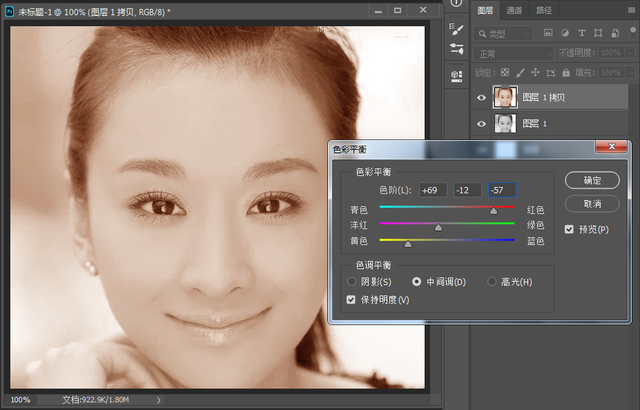Viewport: 640px width, 410px height.
Task: Click the lock position move icon
Action: coord(534,72)
